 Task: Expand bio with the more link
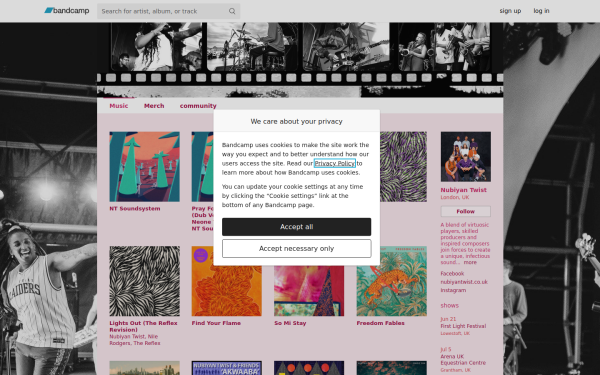point(470,262)
